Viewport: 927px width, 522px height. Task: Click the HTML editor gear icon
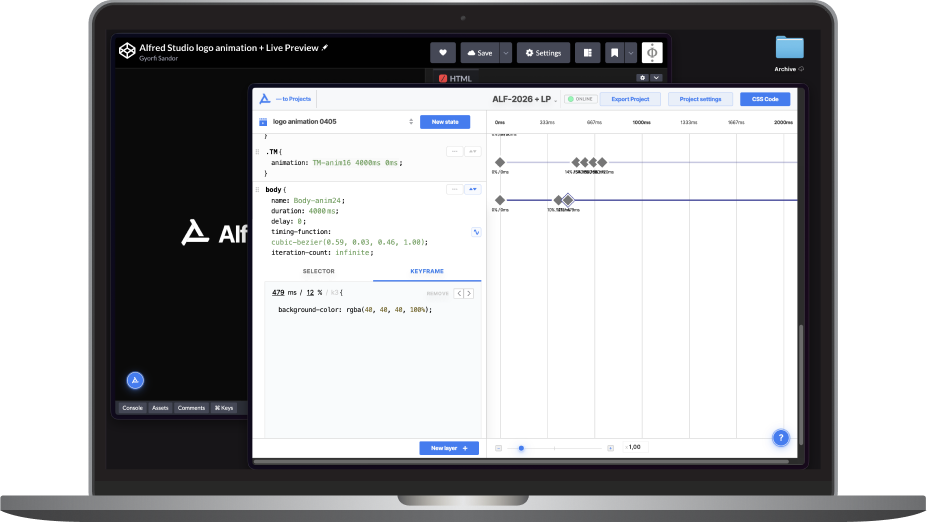(x=643, y=77)
